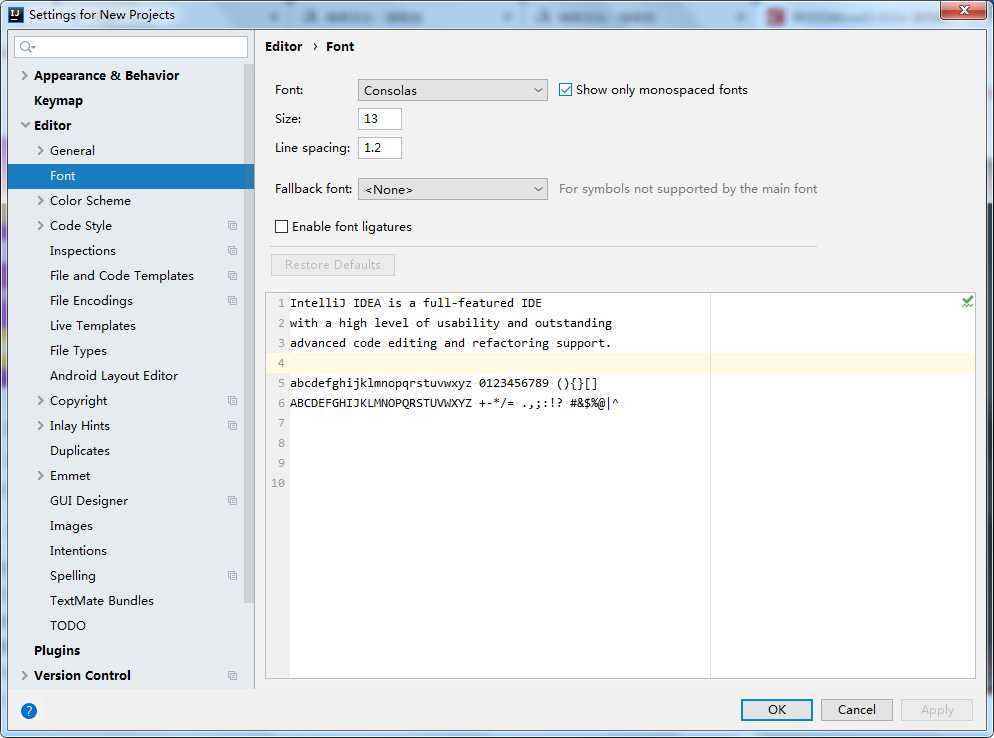Viewport: 994px width, 738px height.
Task: Select Android Layout Editor item
Action: coord(113,376)
